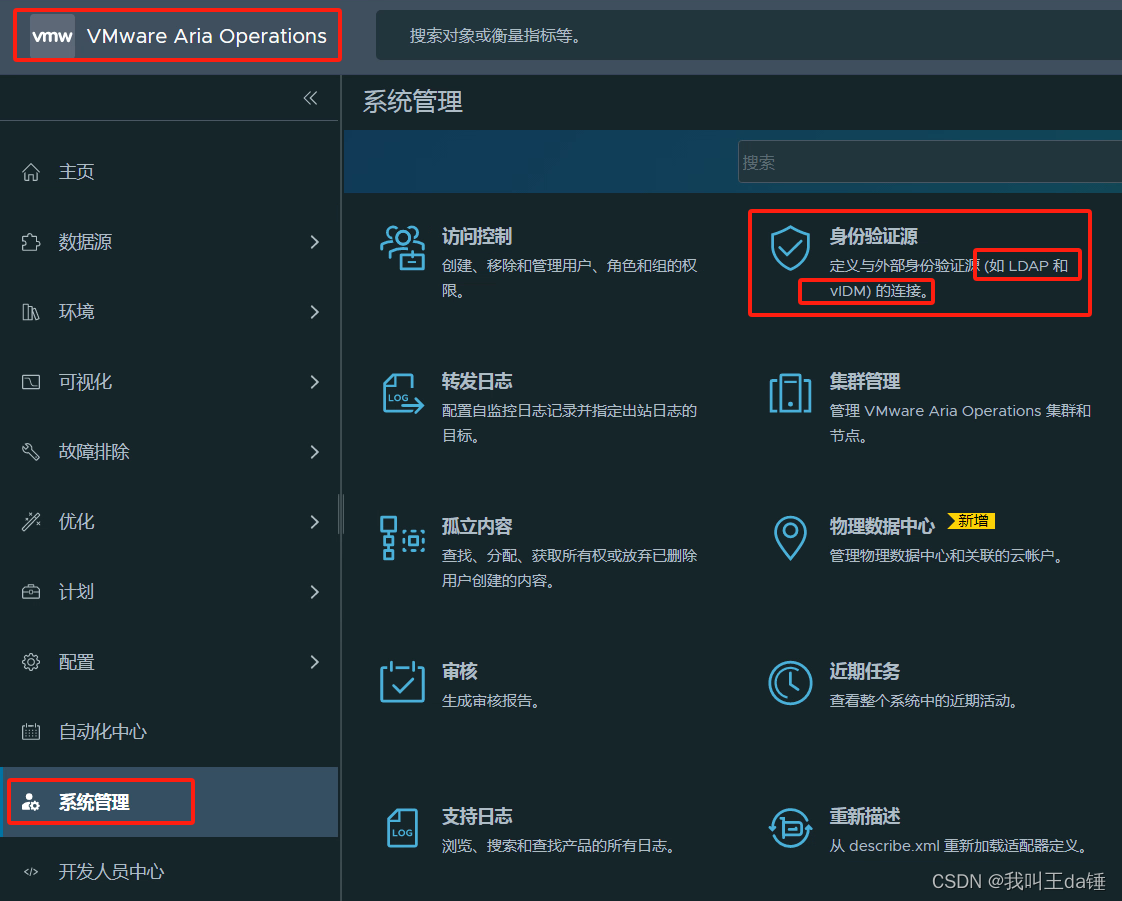The image size is (1122, 901).
Task: Click the shield check icon for 身份验证源
Action: tap(790, 248)
